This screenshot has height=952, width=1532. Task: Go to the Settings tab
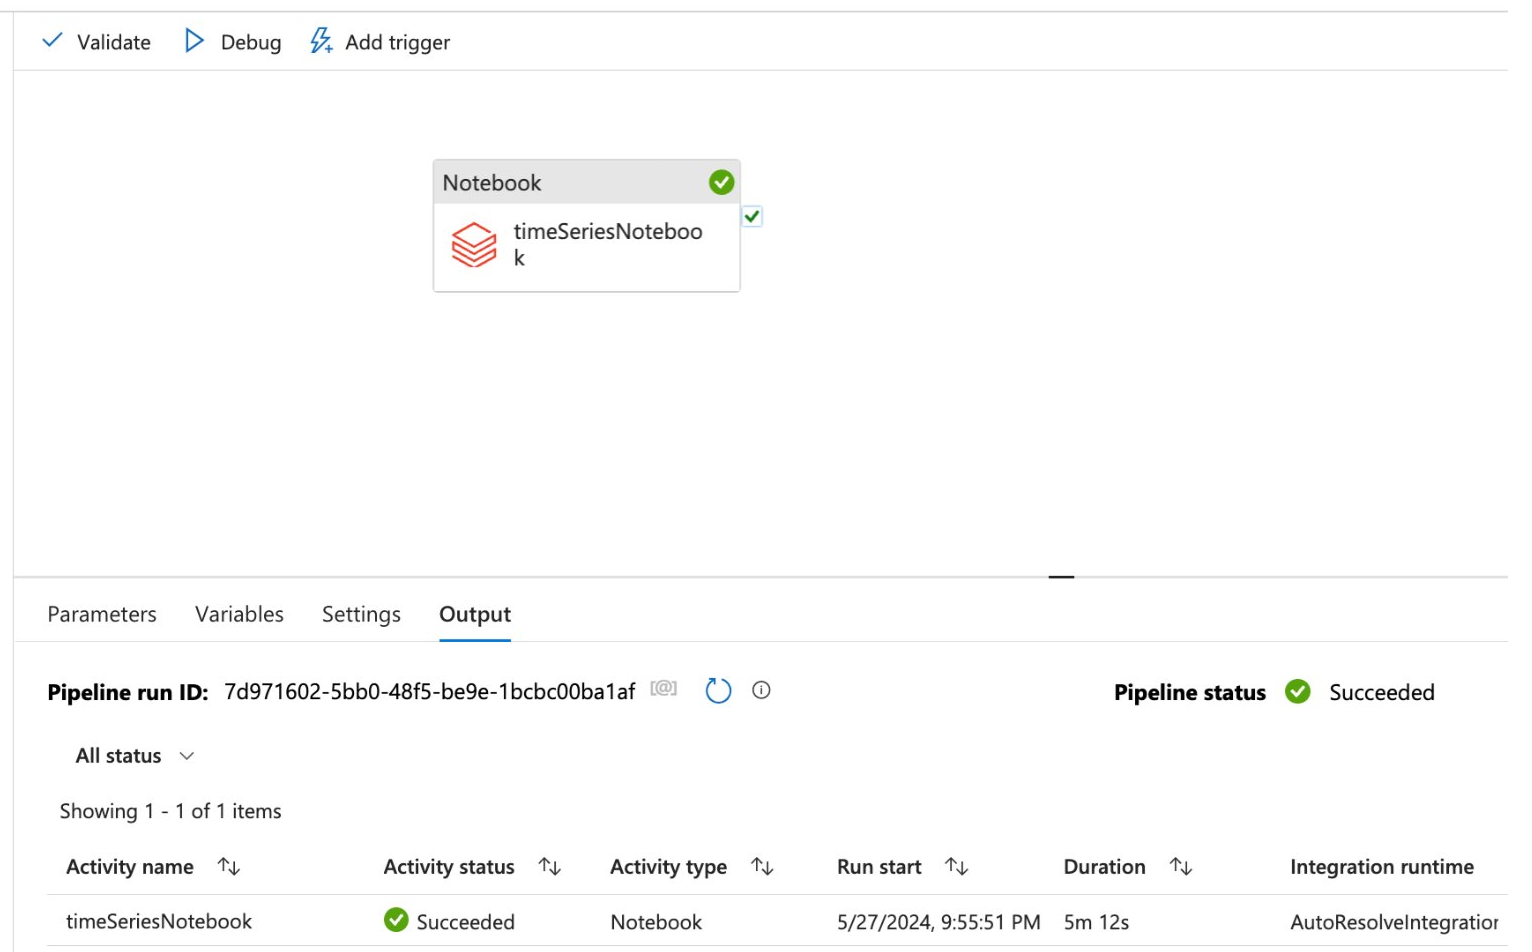[361, 614]
